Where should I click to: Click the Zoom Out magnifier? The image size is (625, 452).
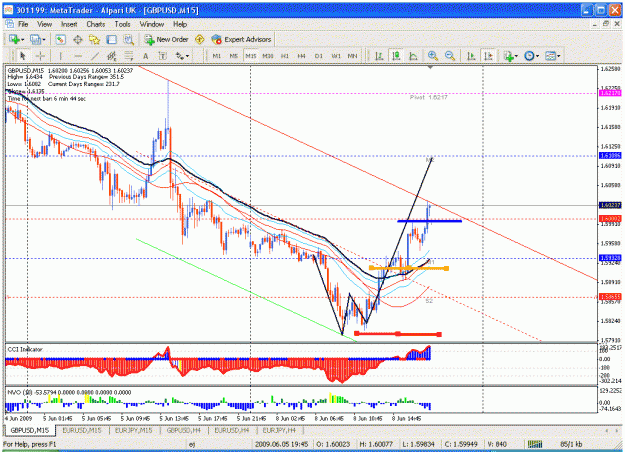pyautogui.click(x=450, y=56)
